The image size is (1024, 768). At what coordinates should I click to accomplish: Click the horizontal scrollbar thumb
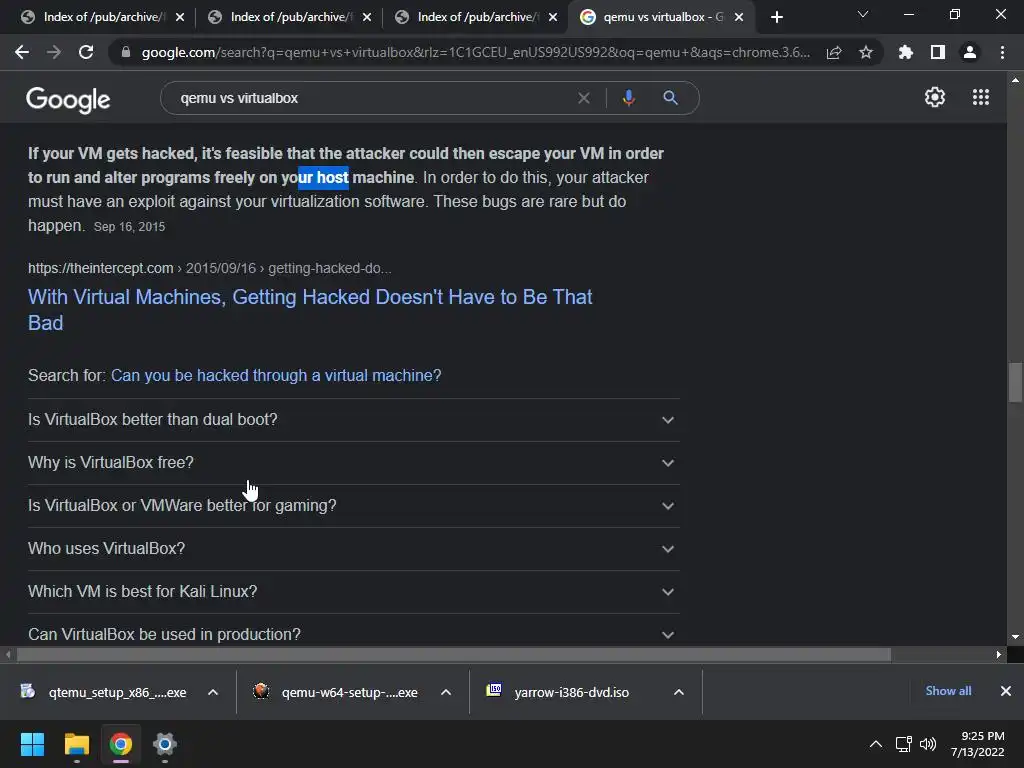tap(454, 654)
